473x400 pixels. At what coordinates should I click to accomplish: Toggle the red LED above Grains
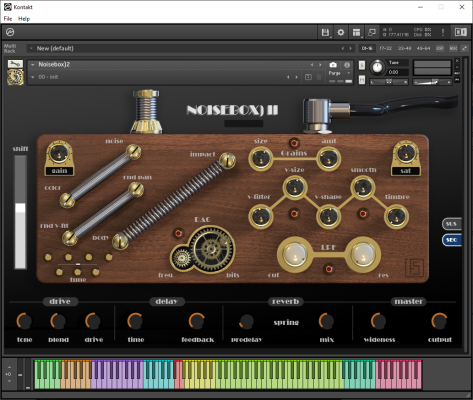[294, 143]
